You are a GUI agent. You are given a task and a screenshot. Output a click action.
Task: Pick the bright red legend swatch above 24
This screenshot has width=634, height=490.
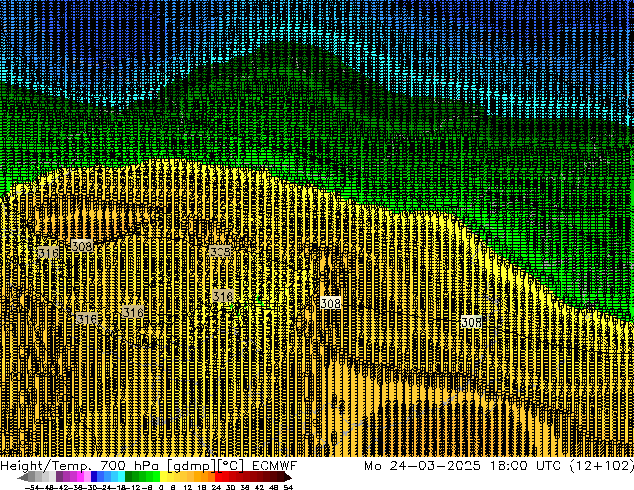[x=218, y=476]
